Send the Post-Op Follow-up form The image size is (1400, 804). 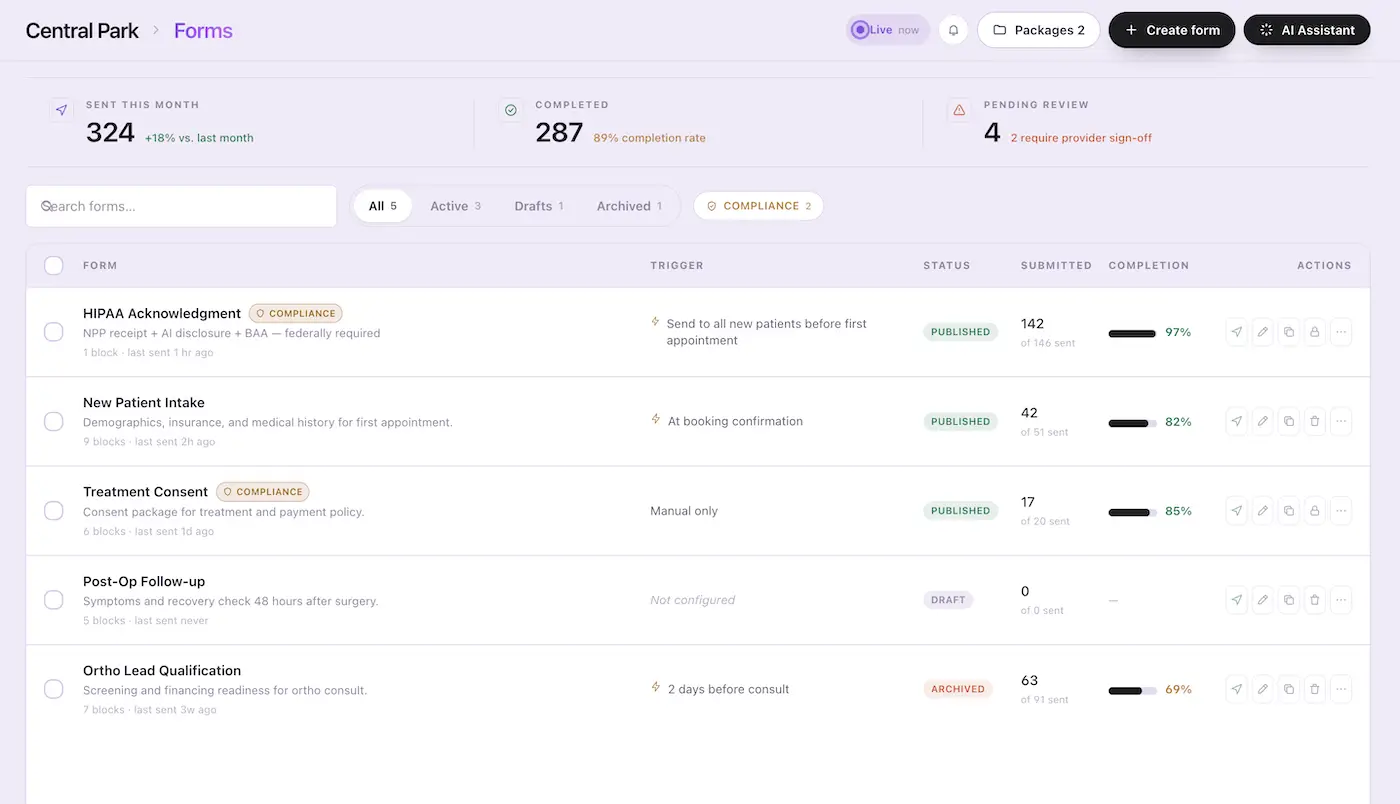[1237, 600]
